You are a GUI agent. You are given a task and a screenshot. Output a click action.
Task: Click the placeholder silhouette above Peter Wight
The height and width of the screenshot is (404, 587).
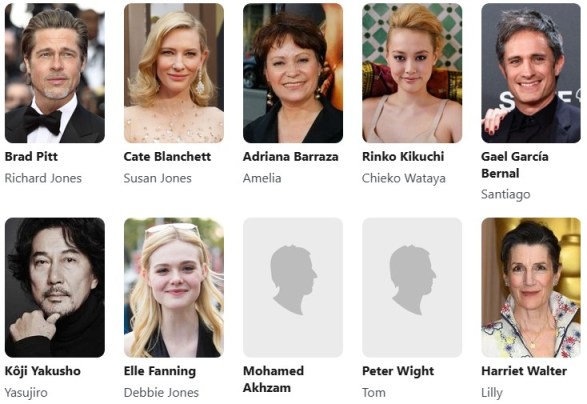(412, 288)
